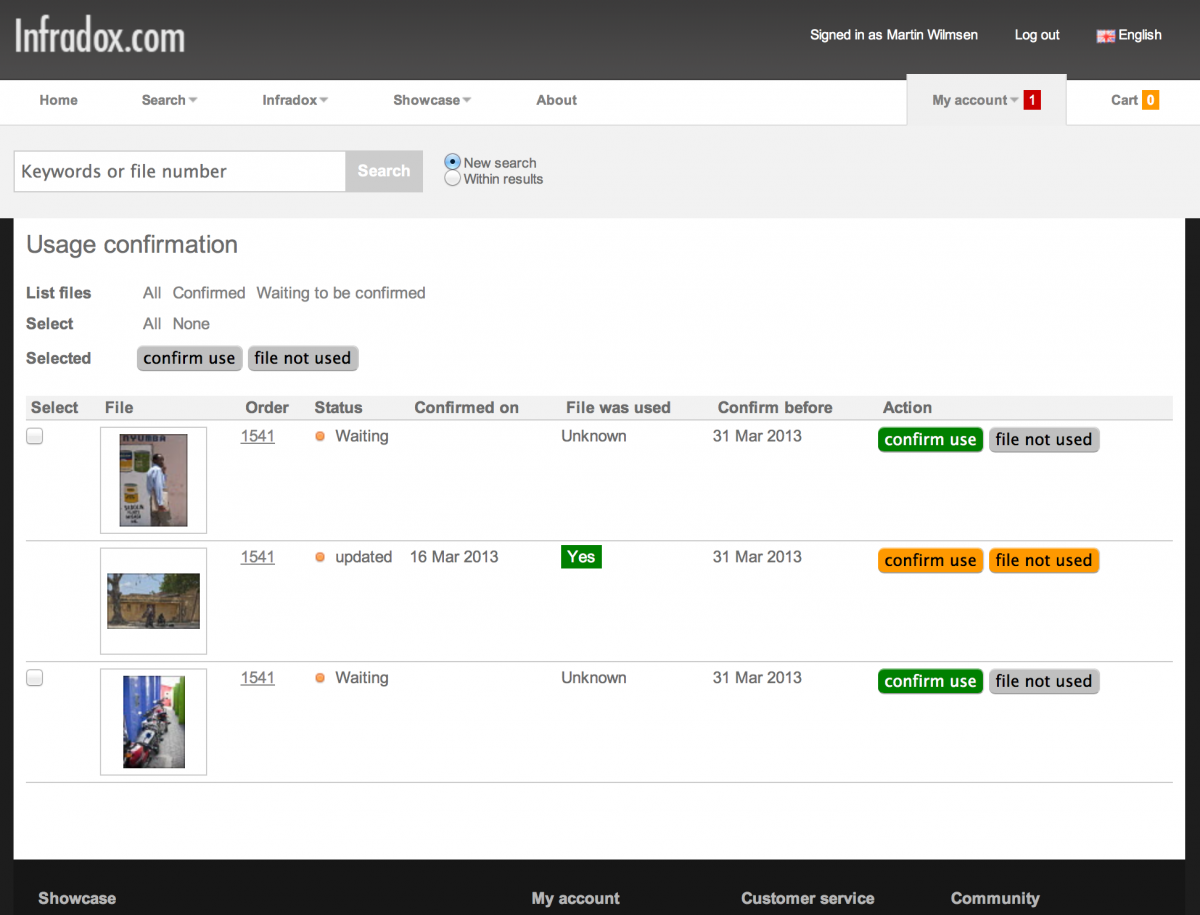The height and width of the screenshot is (915, 1200).
Task: Tick the checkbox for the first file row
Action: tap(35, 436)
